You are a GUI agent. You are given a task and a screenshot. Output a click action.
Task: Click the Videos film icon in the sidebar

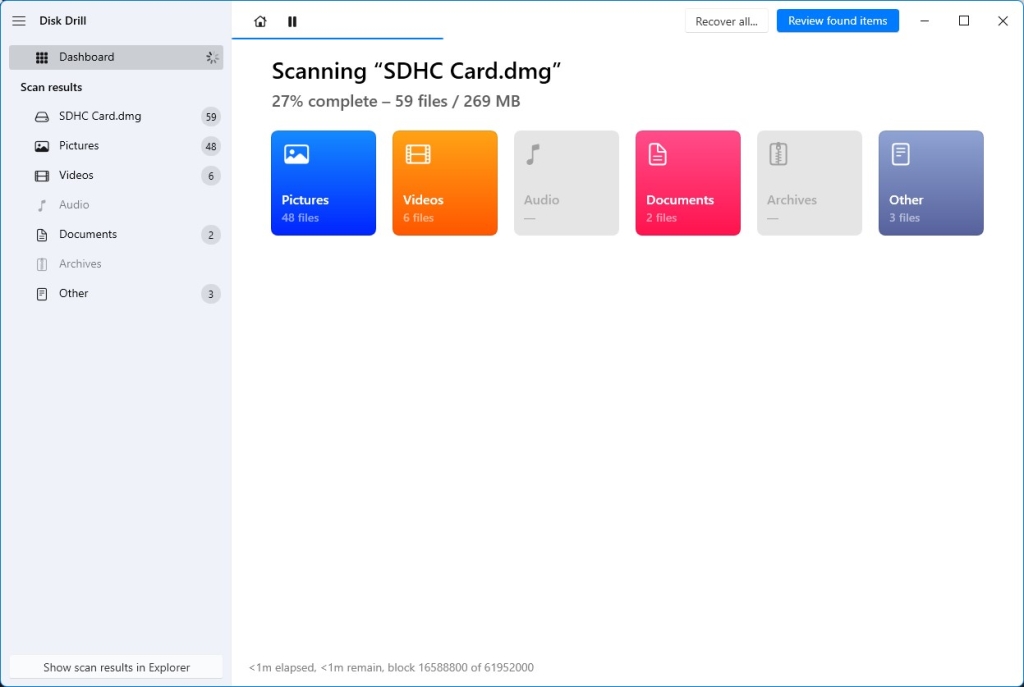40,175
